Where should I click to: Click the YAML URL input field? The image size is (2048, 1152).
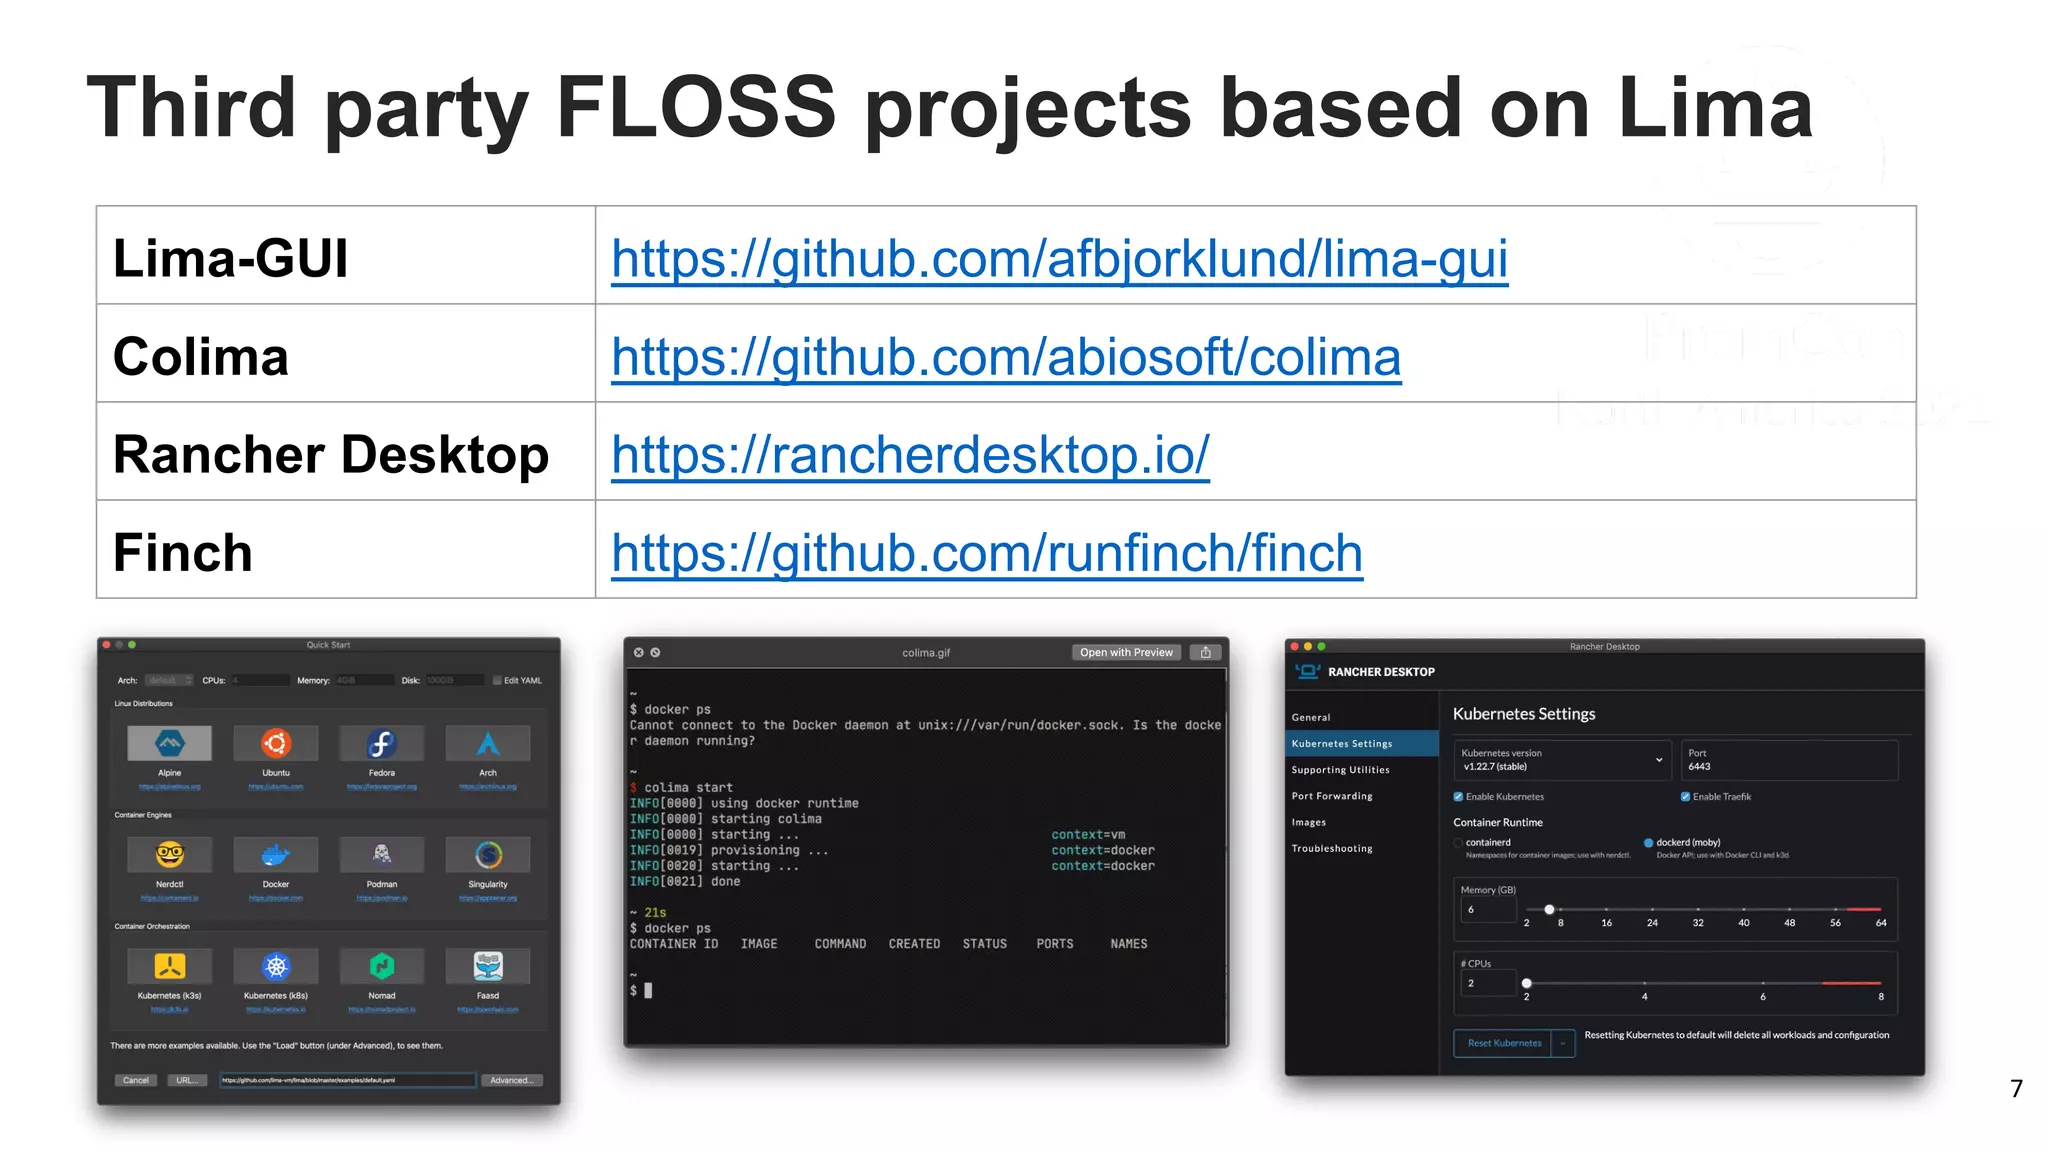click(x=347, y=1080)
